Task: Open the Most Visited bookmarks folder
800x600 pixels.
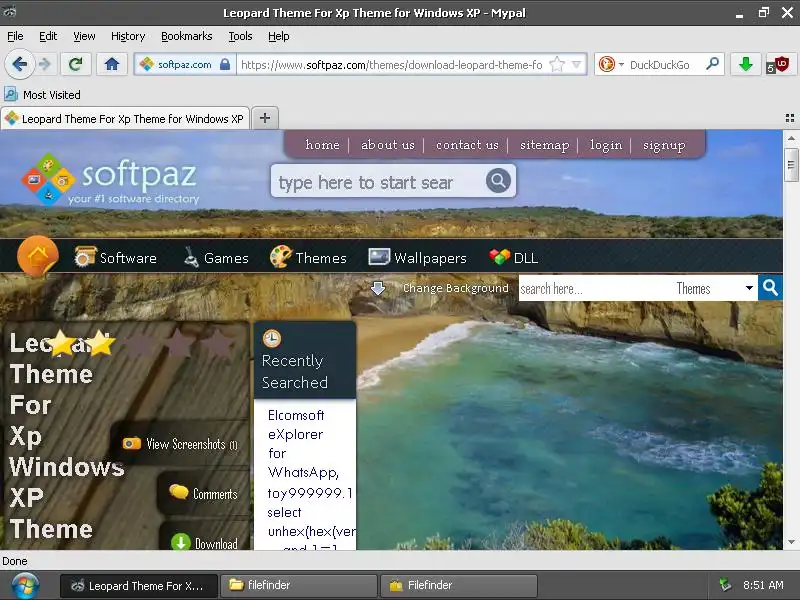Action: pos(42,94)
